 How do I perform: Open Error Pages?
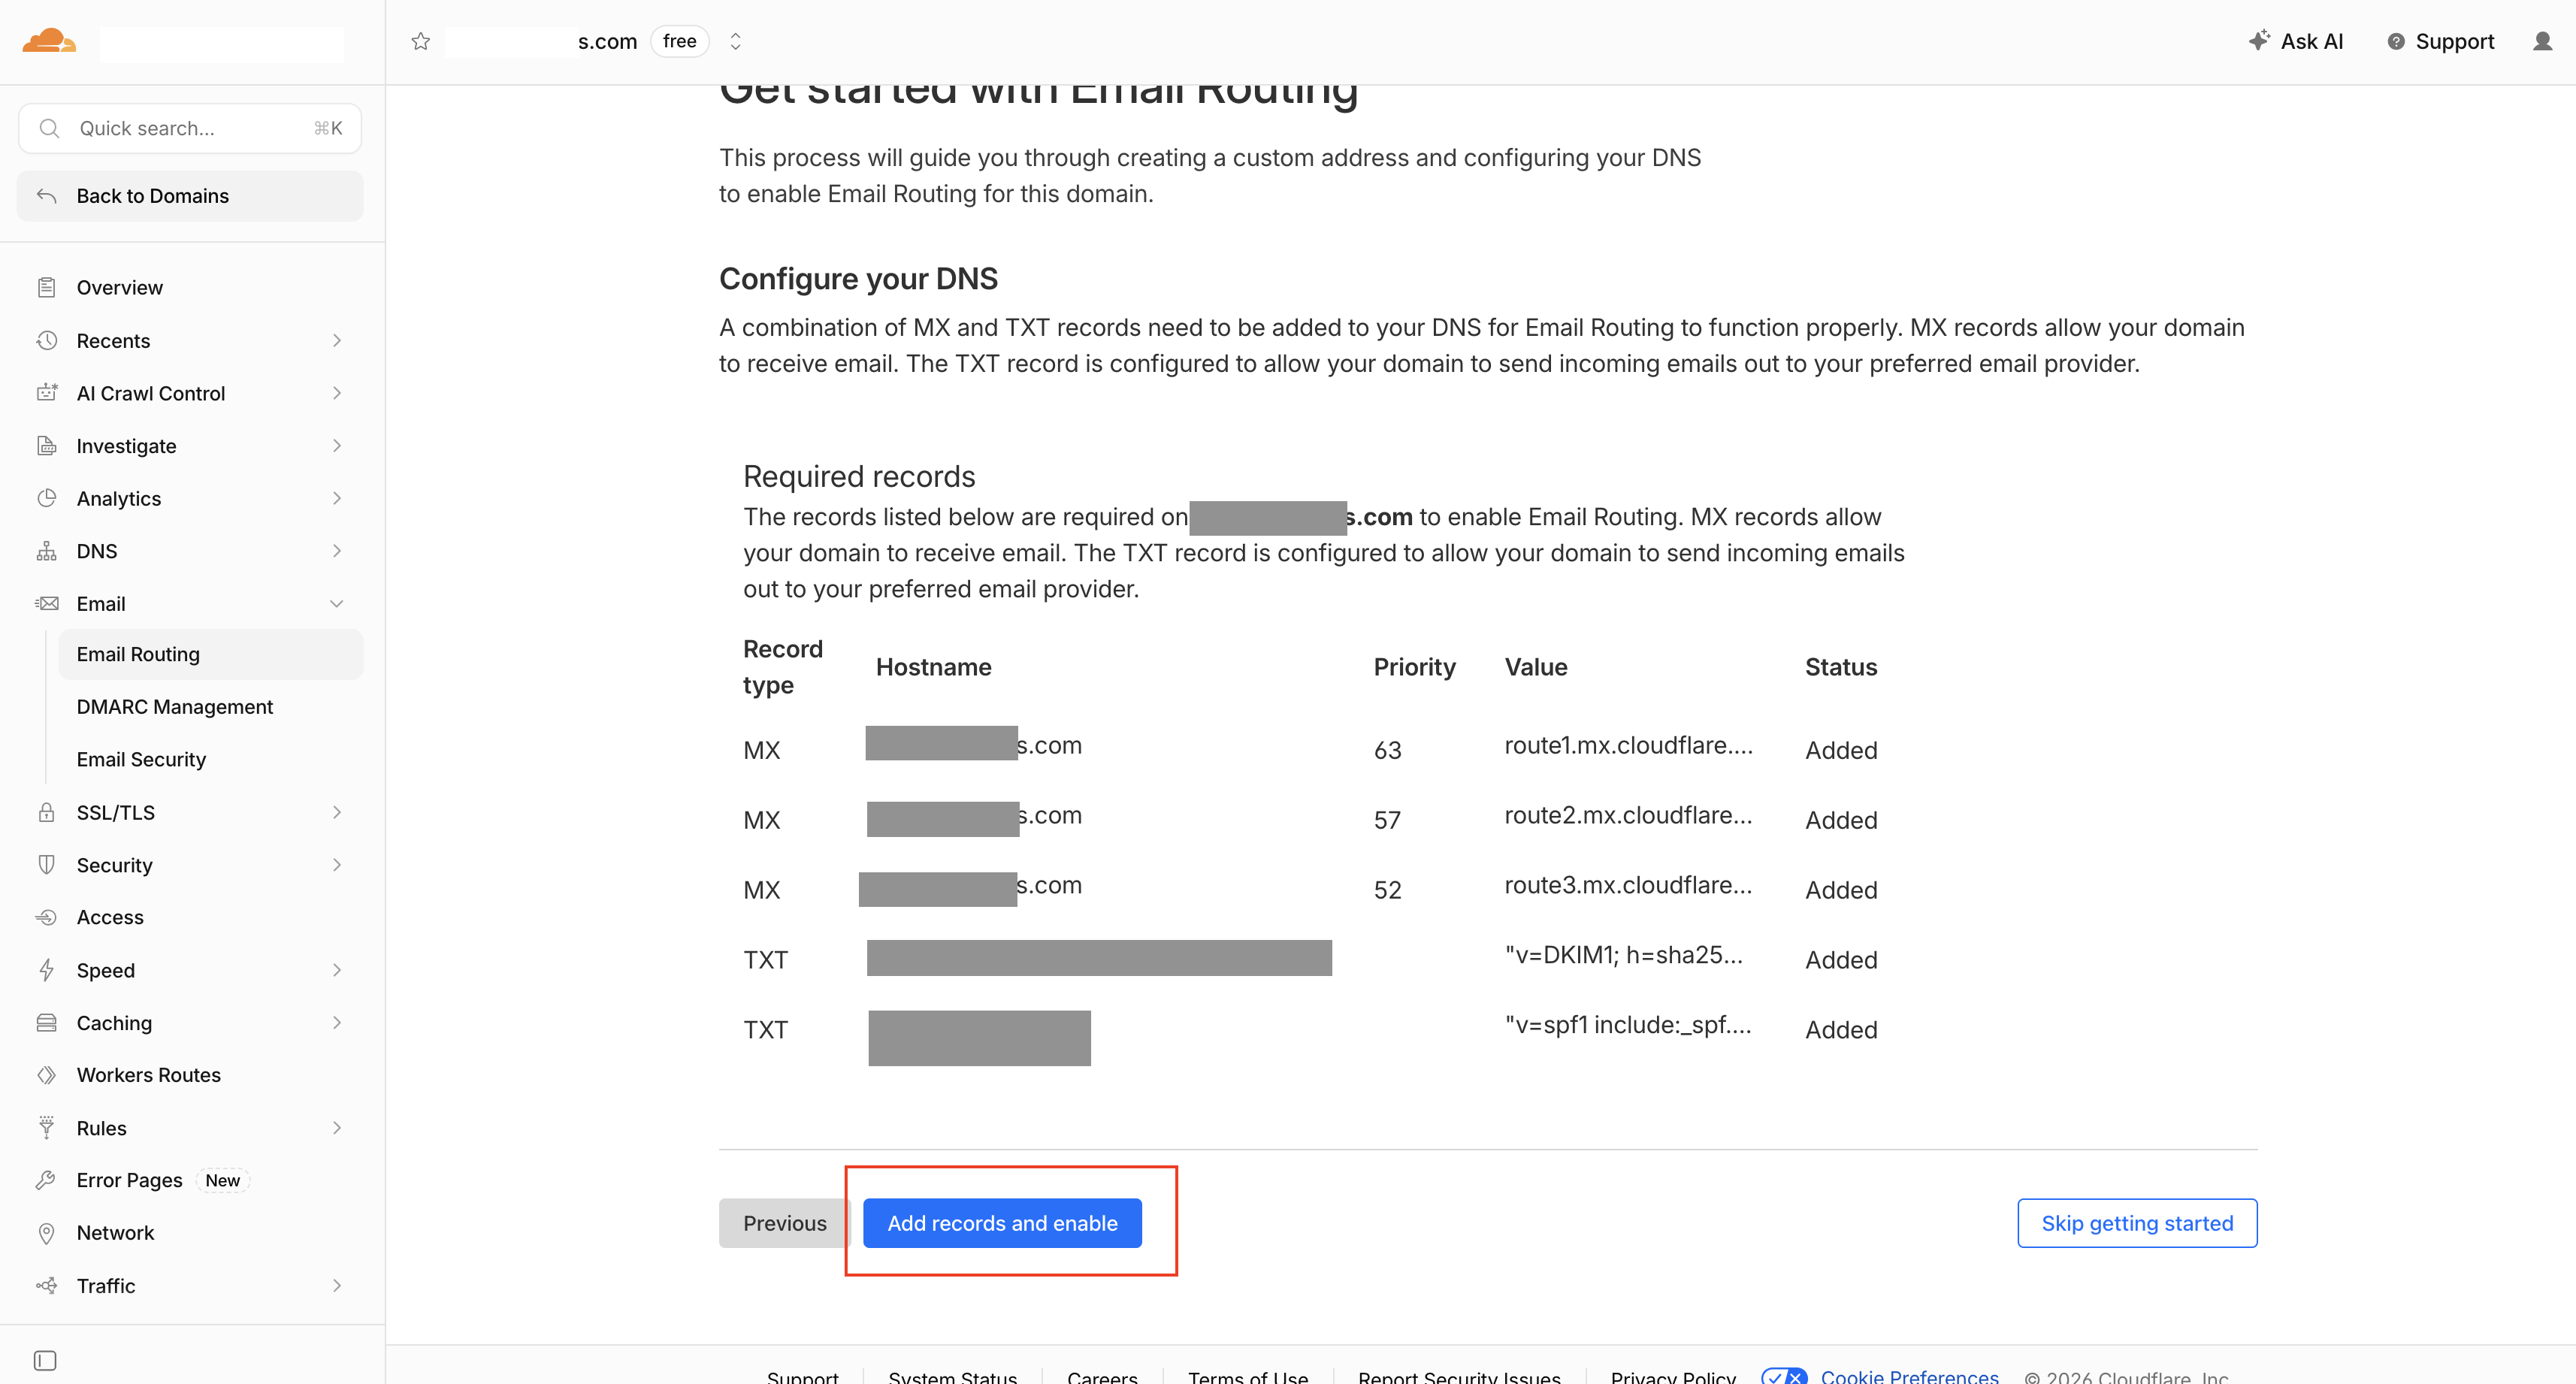pos(129,1180)
